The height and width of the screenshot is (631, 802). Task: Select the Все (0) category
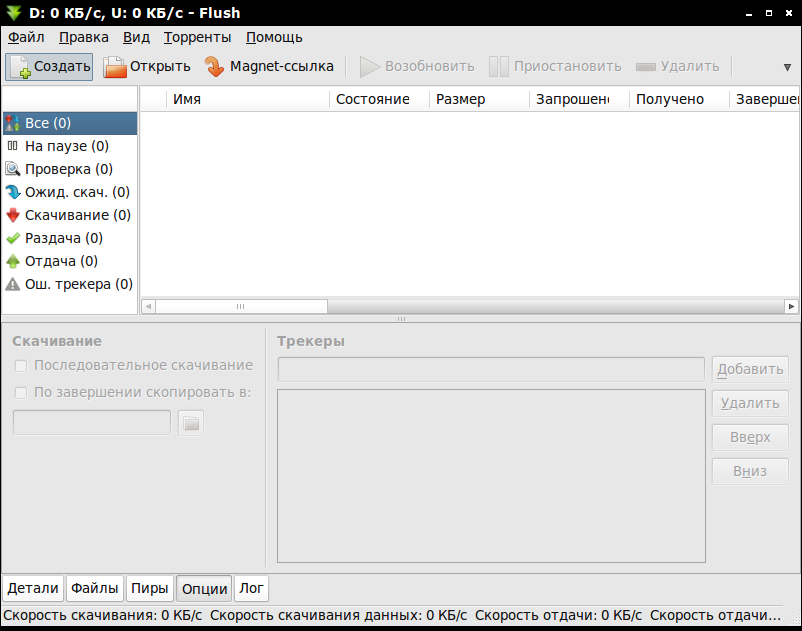[70, 123]
